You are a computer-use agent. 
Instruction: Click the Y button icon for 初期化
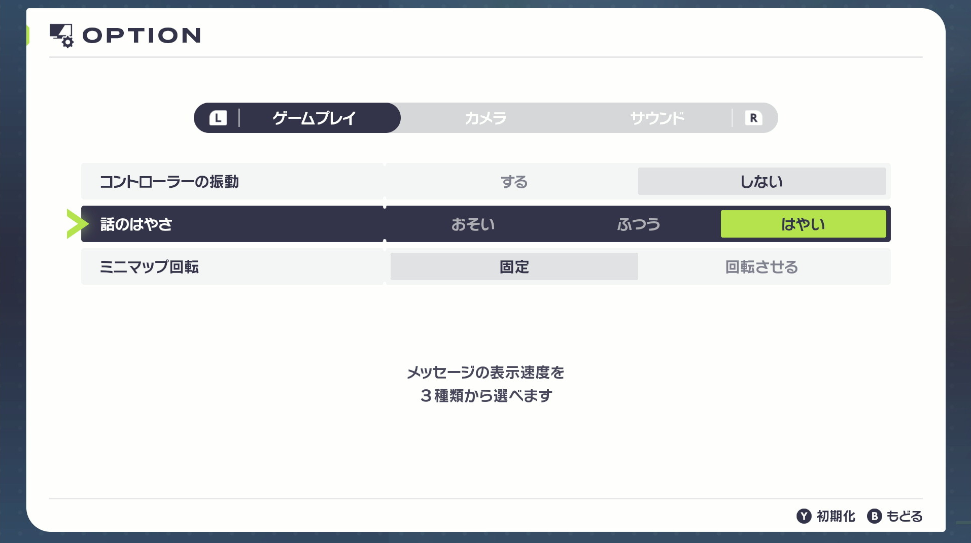[x=803, y=516]
